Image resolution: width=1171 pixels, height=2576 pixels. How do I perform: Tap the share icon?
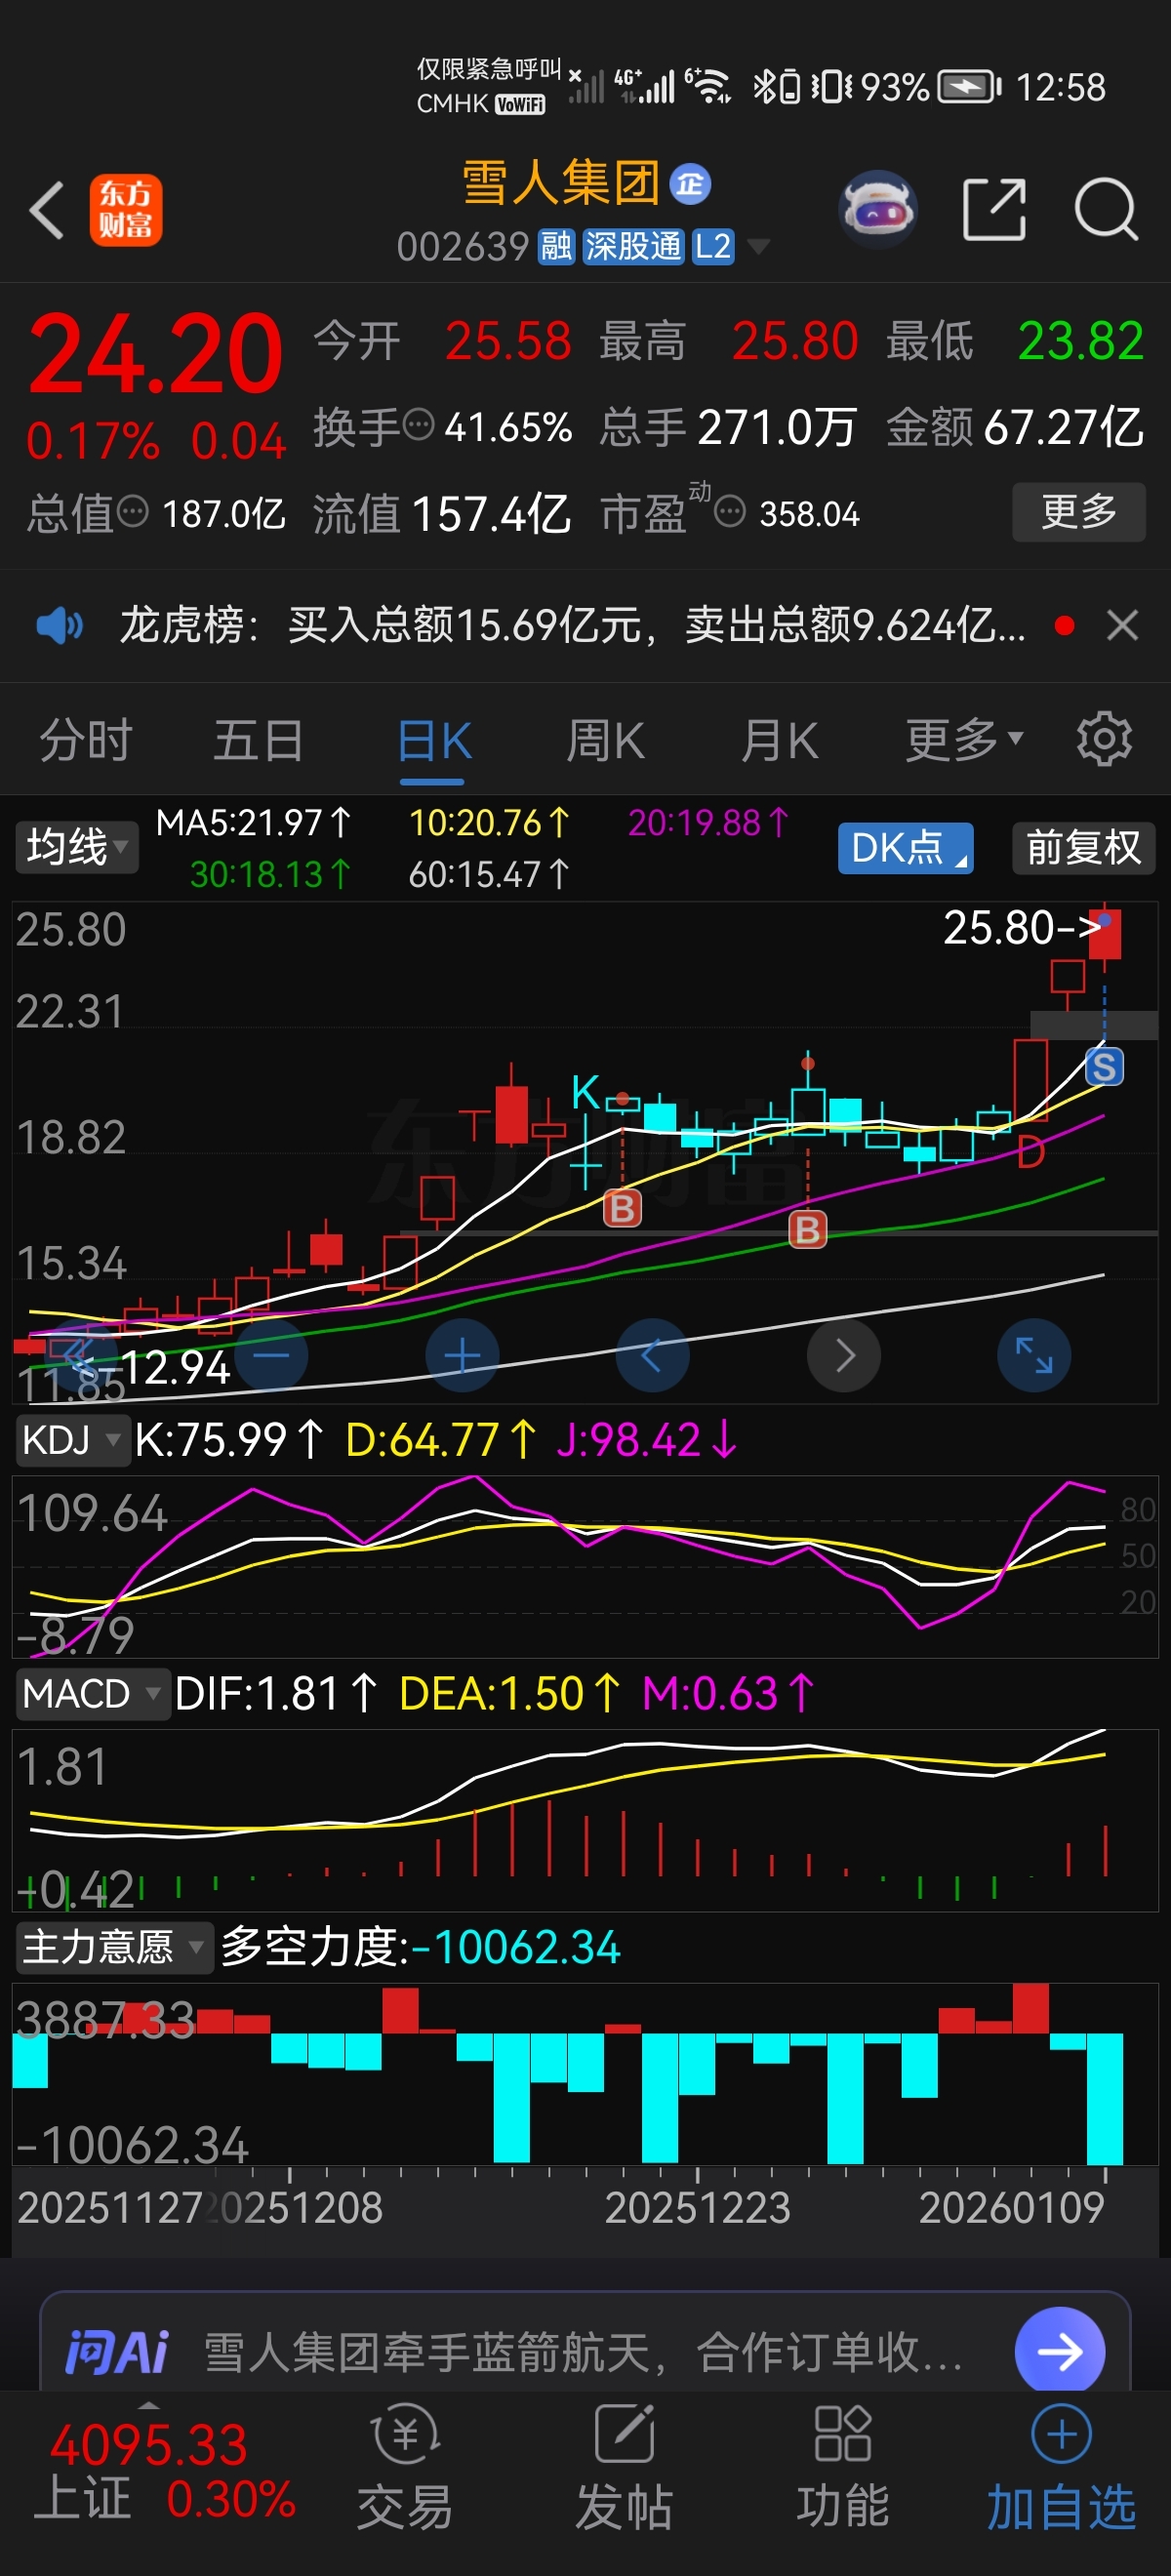pos(994,210)
